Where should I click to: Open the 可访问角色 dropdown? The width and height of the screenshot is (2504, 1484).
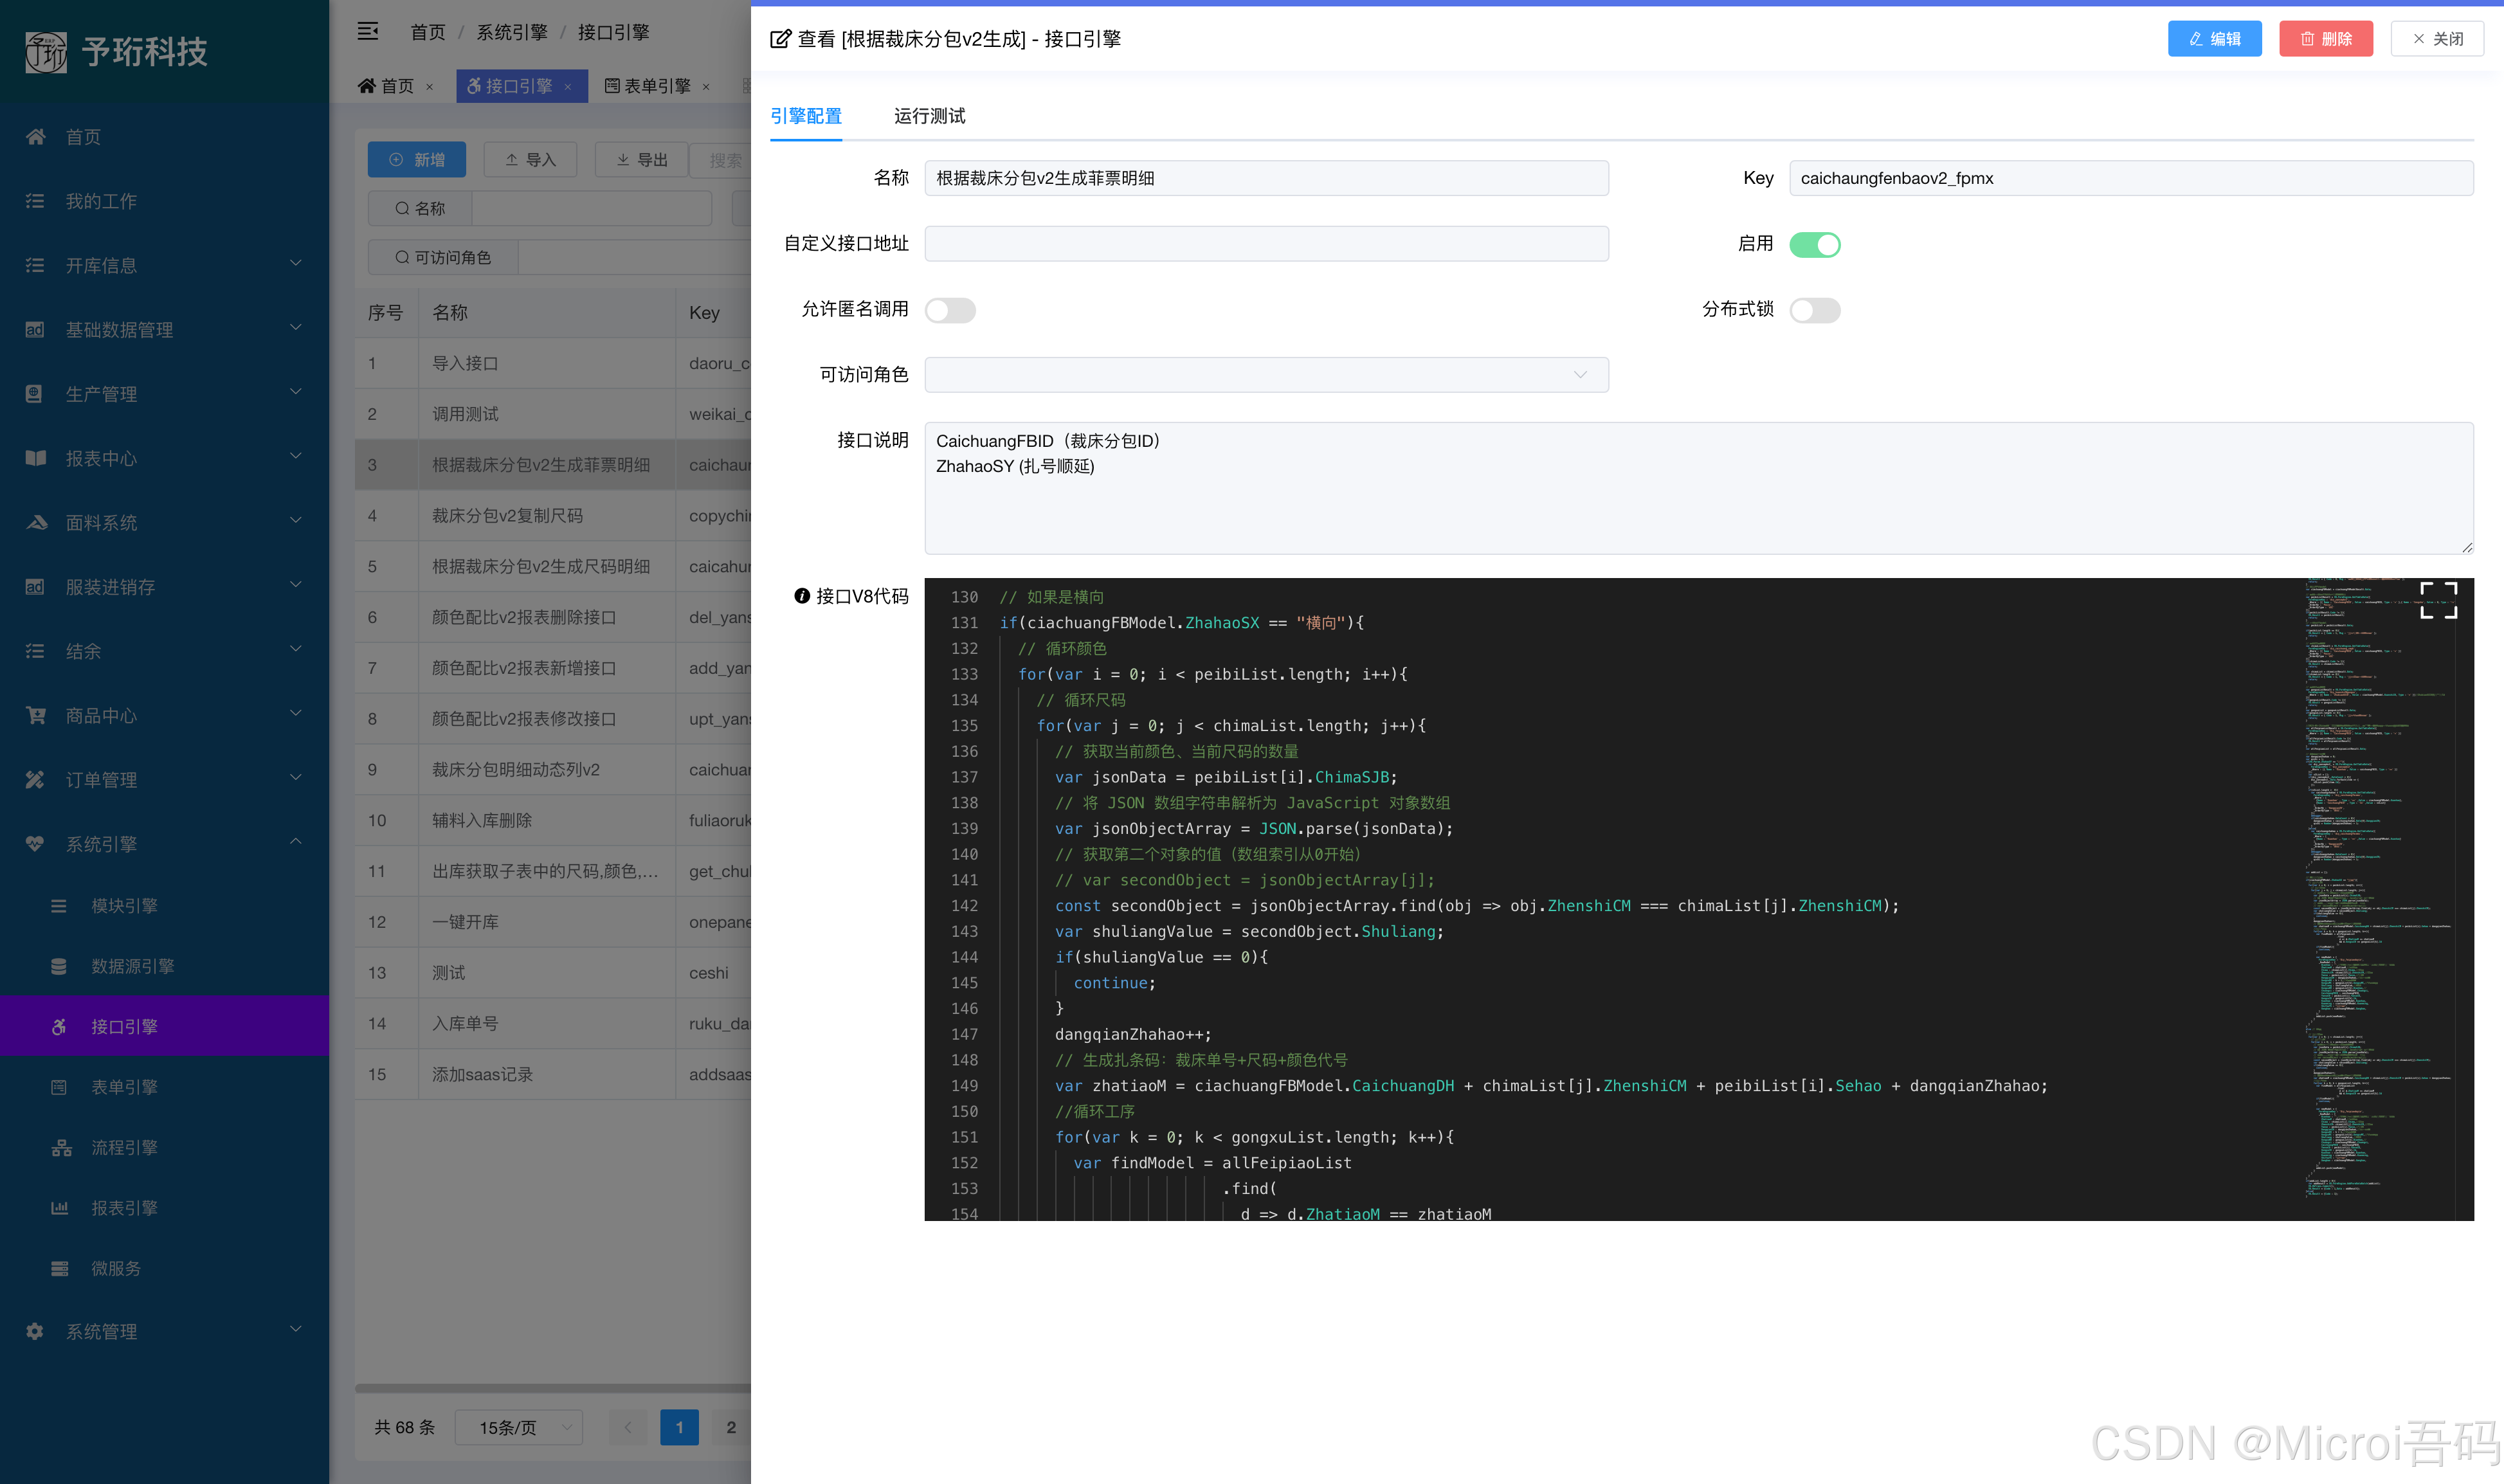(1265, 375)
